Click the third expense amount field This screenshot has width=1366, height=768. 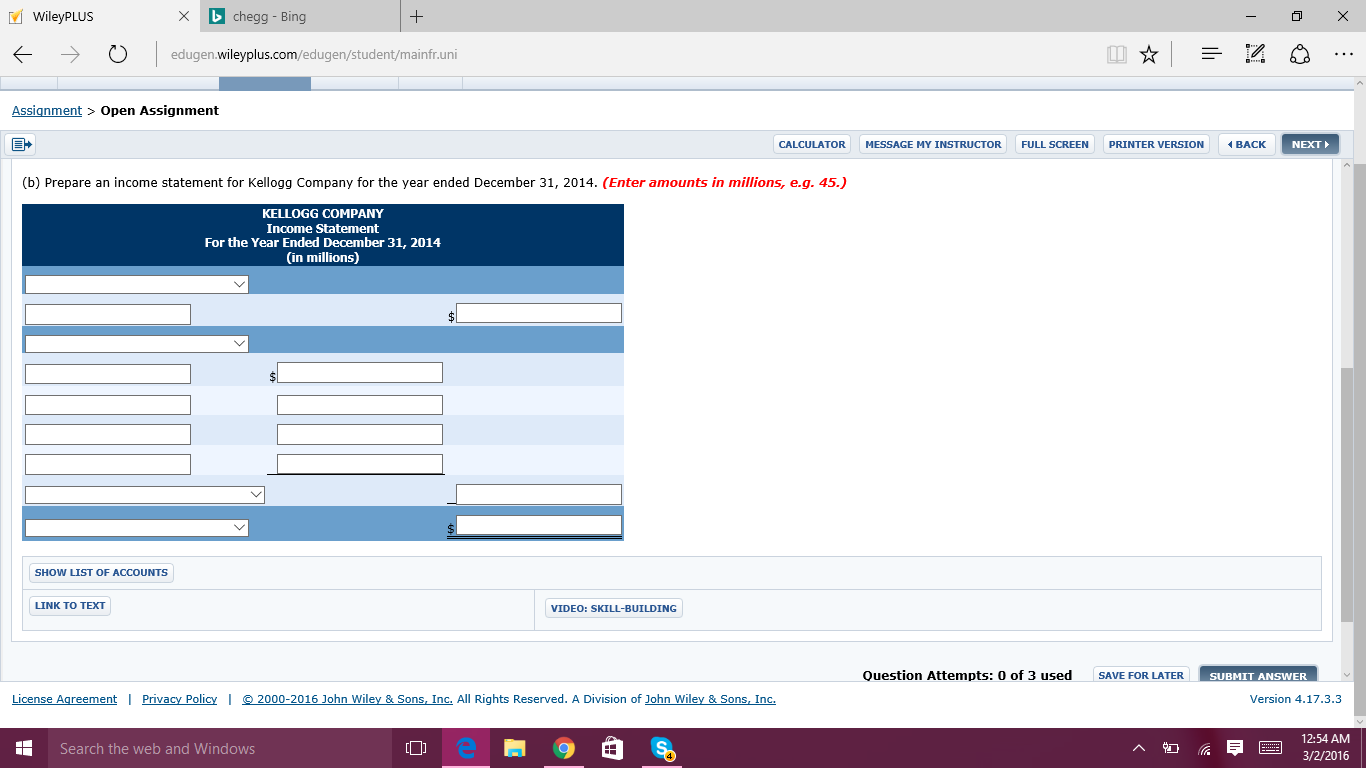pyautogui.click(x=360, y=435)
